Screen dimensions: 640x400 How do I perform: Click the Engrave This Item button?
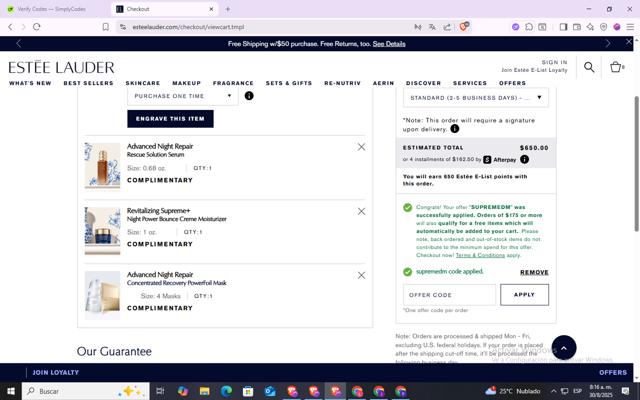170,119
